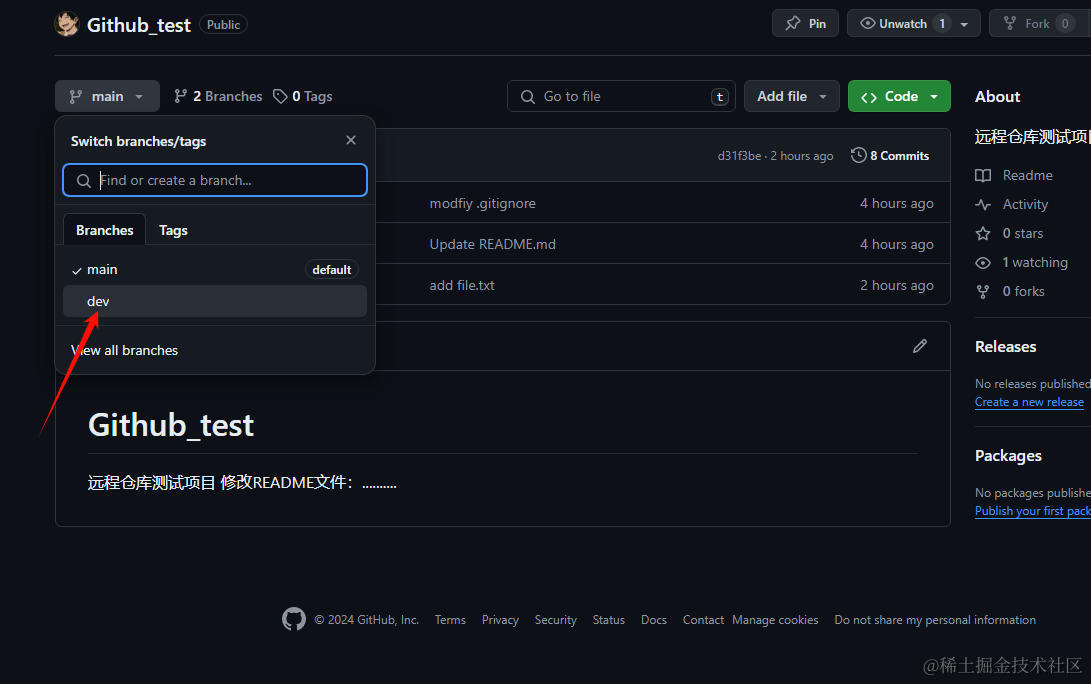Open the Terms footer link
1091x684 pixels.
(x=450, y=620)
